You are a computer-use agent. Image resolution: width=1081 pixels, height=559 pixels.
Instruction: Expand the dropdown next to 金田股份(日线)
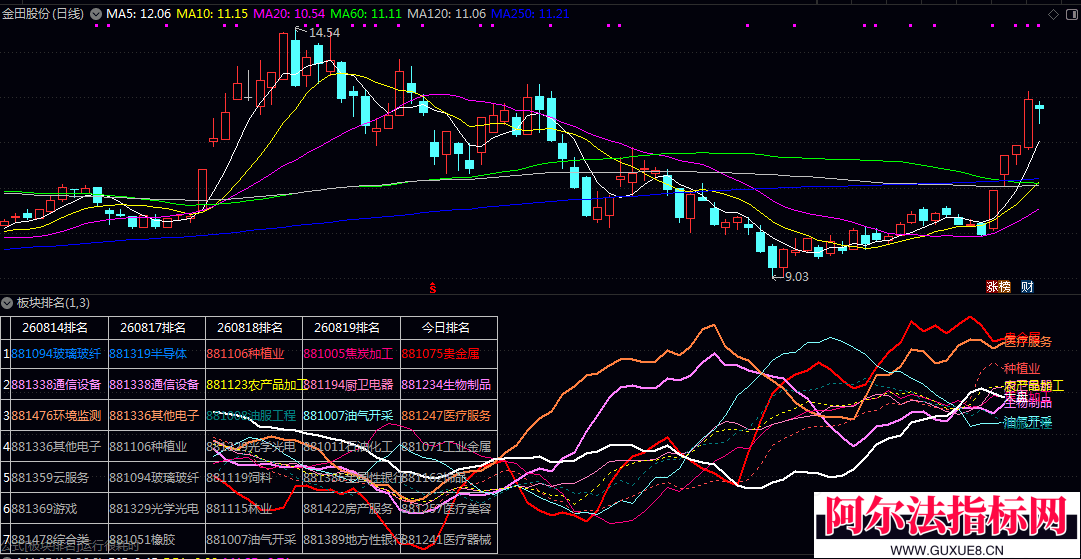tap(95, 14)
